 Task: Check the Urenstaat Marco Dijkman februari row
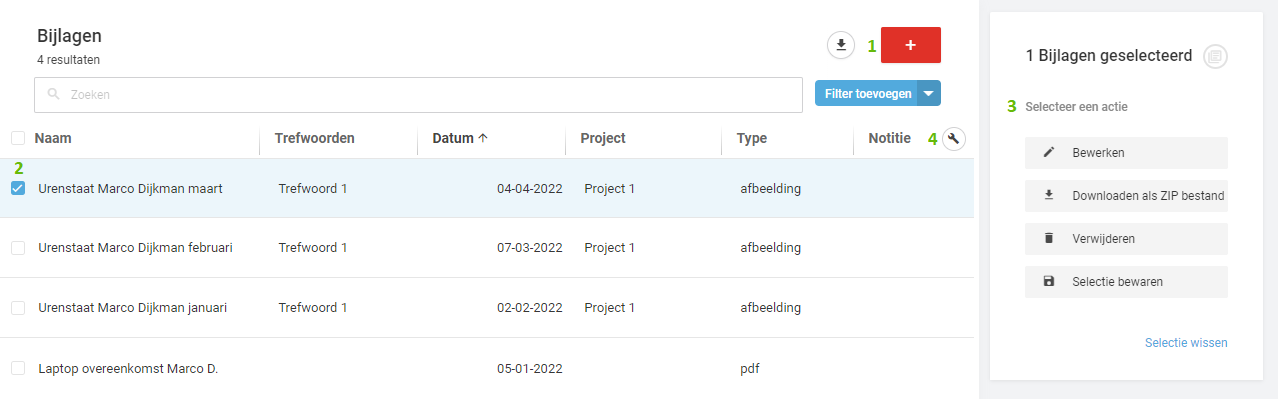(18, 248)
